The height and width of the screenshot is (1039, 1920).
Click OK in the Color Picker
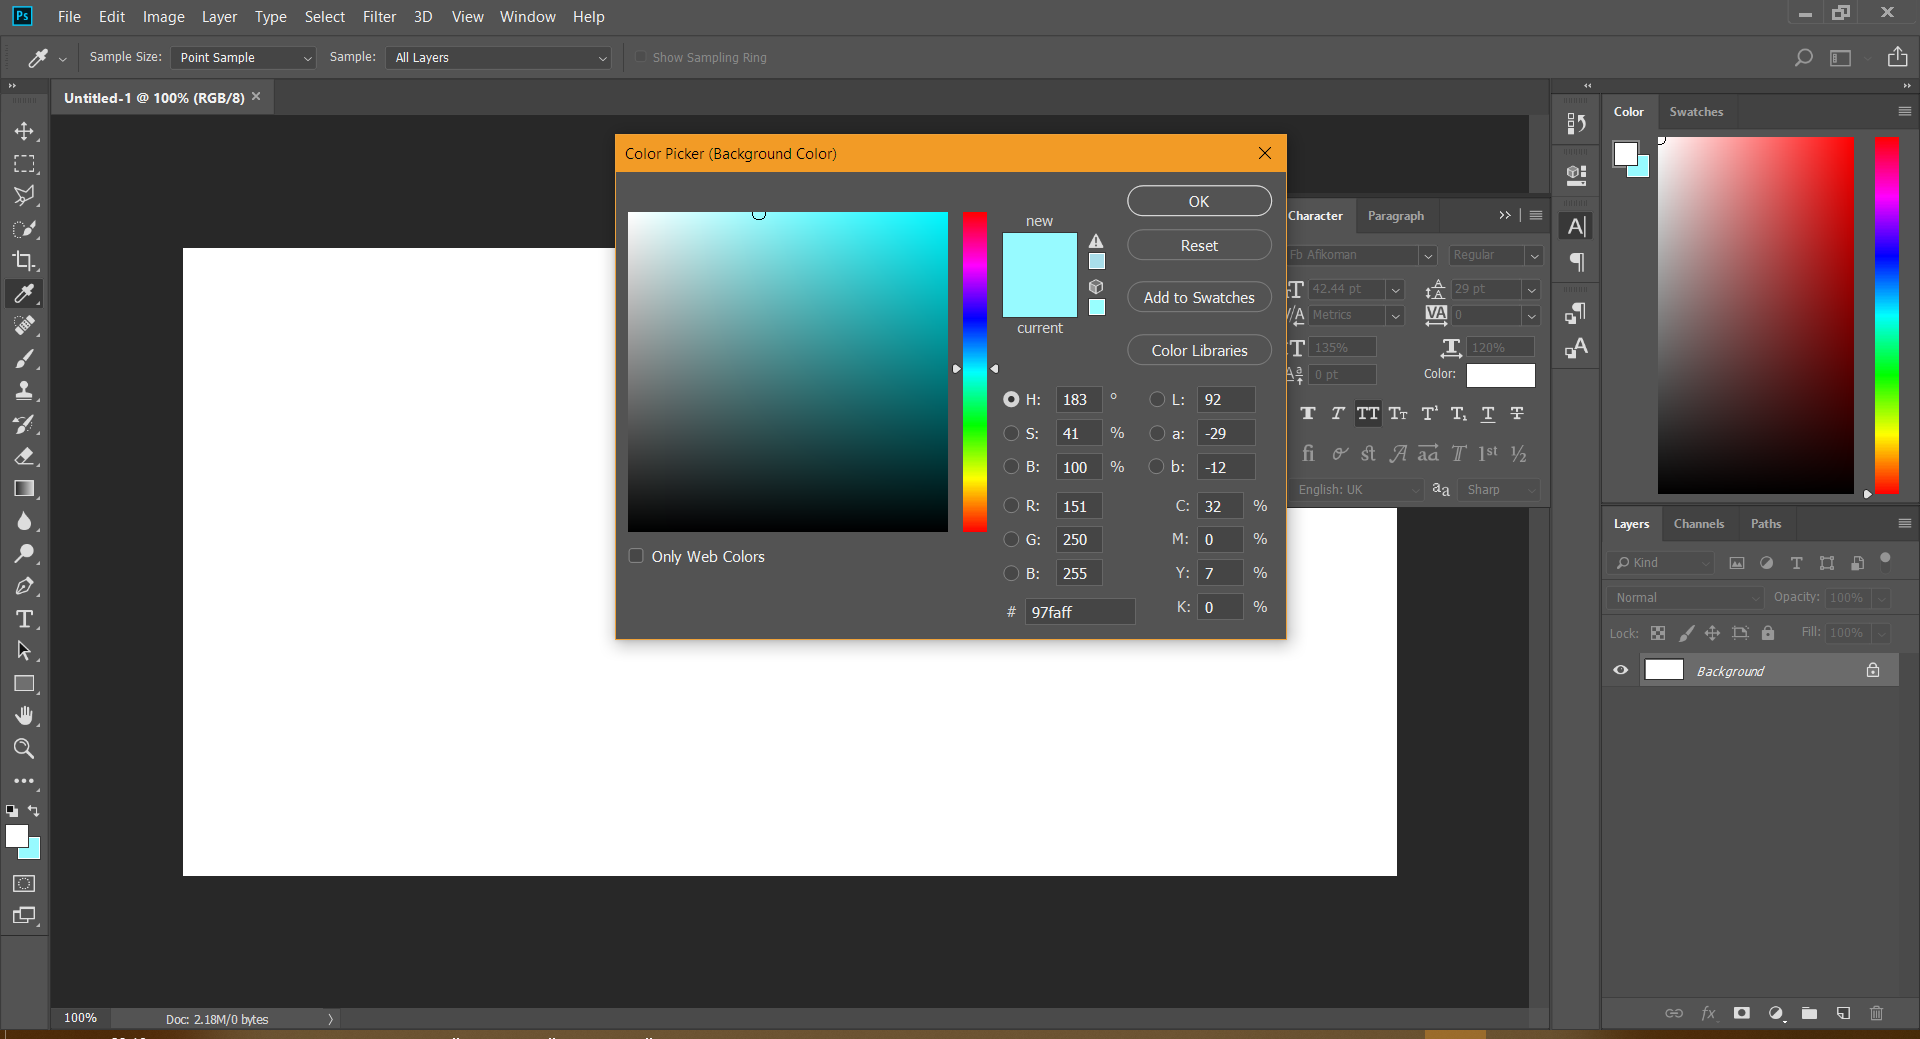1199,201
